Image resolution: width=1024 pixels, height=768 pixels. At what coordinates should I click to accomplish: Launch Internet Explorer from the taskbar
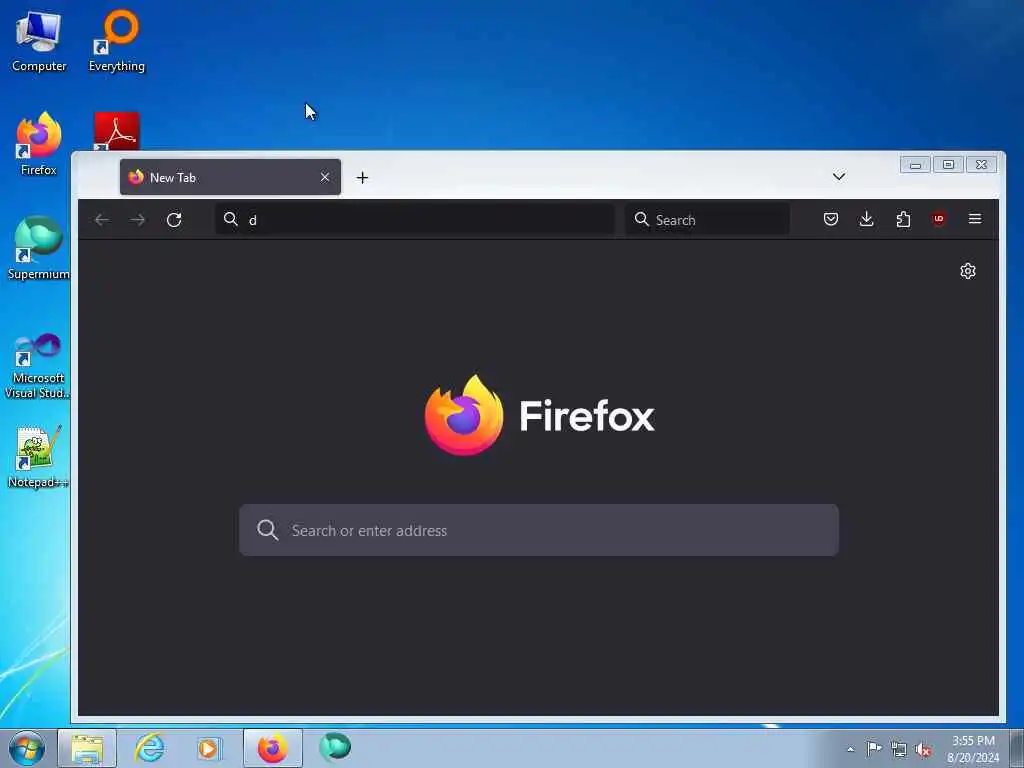tap(150, 748)
